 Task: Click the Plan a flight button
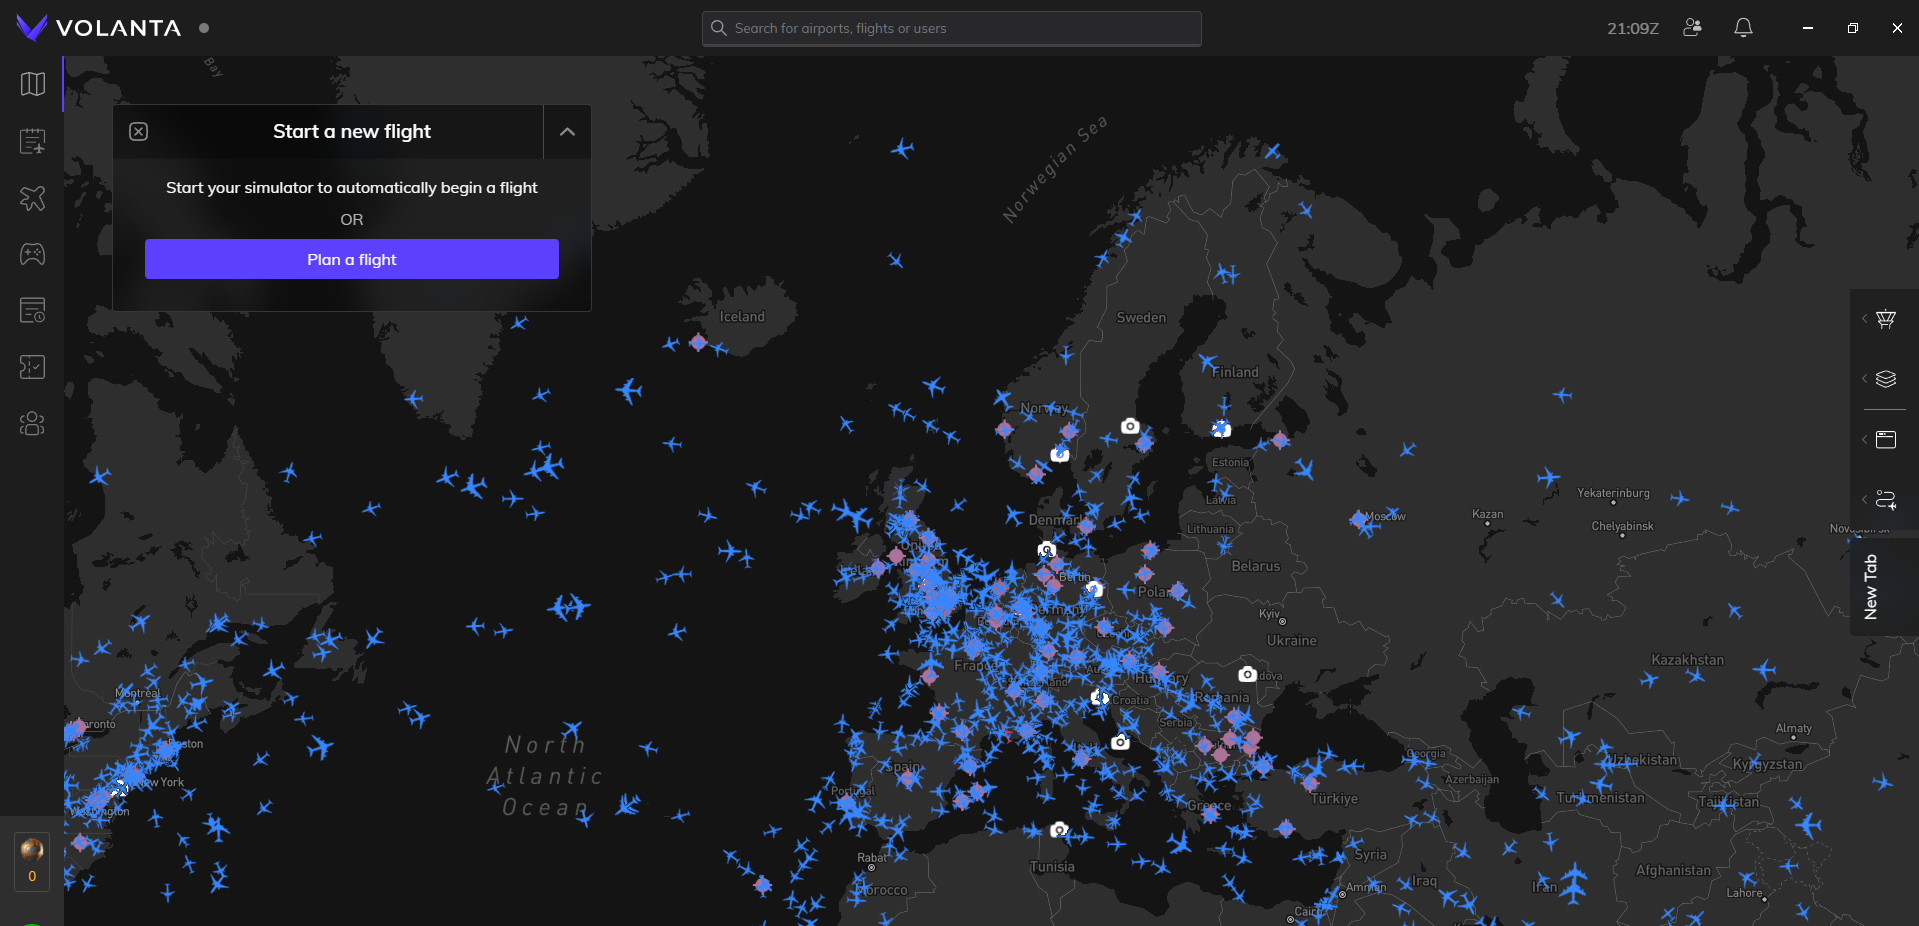[352, 259]
